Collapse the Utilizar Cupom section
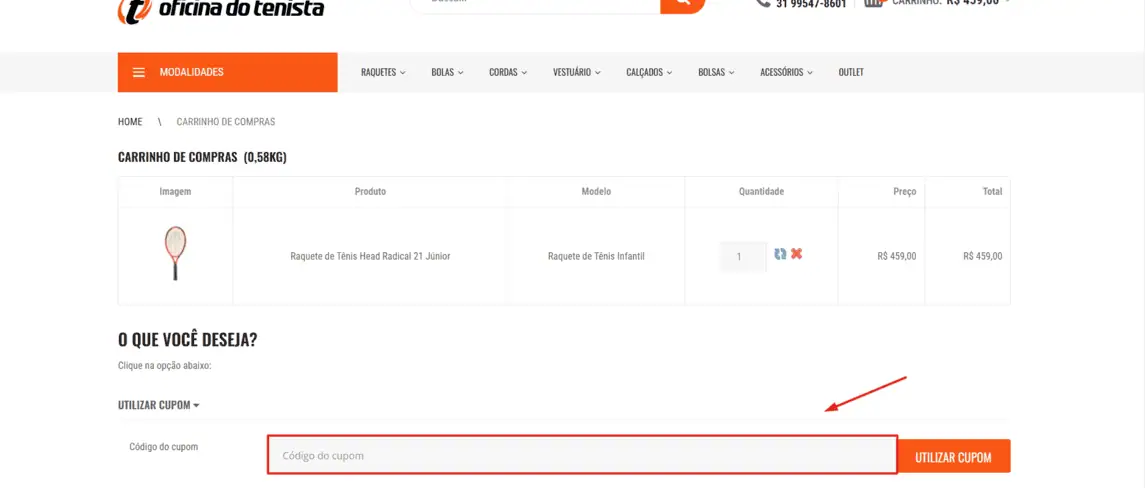 158,405
